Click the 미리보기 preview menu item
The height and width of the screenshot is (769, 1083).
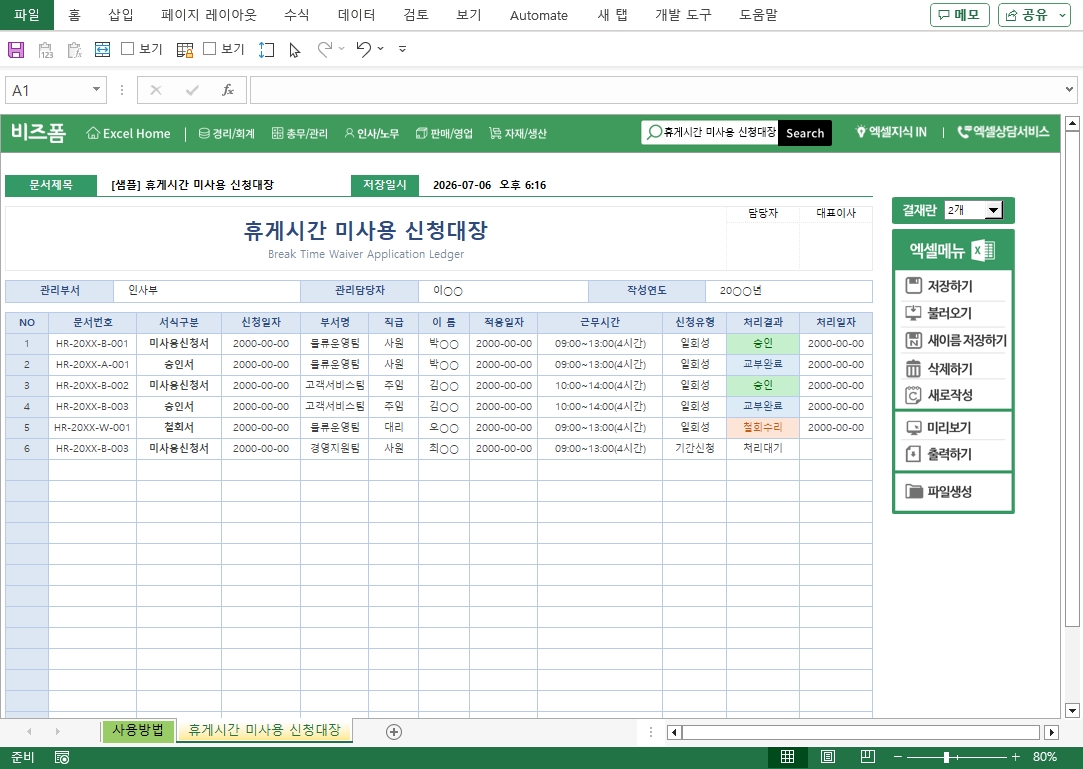953,428
